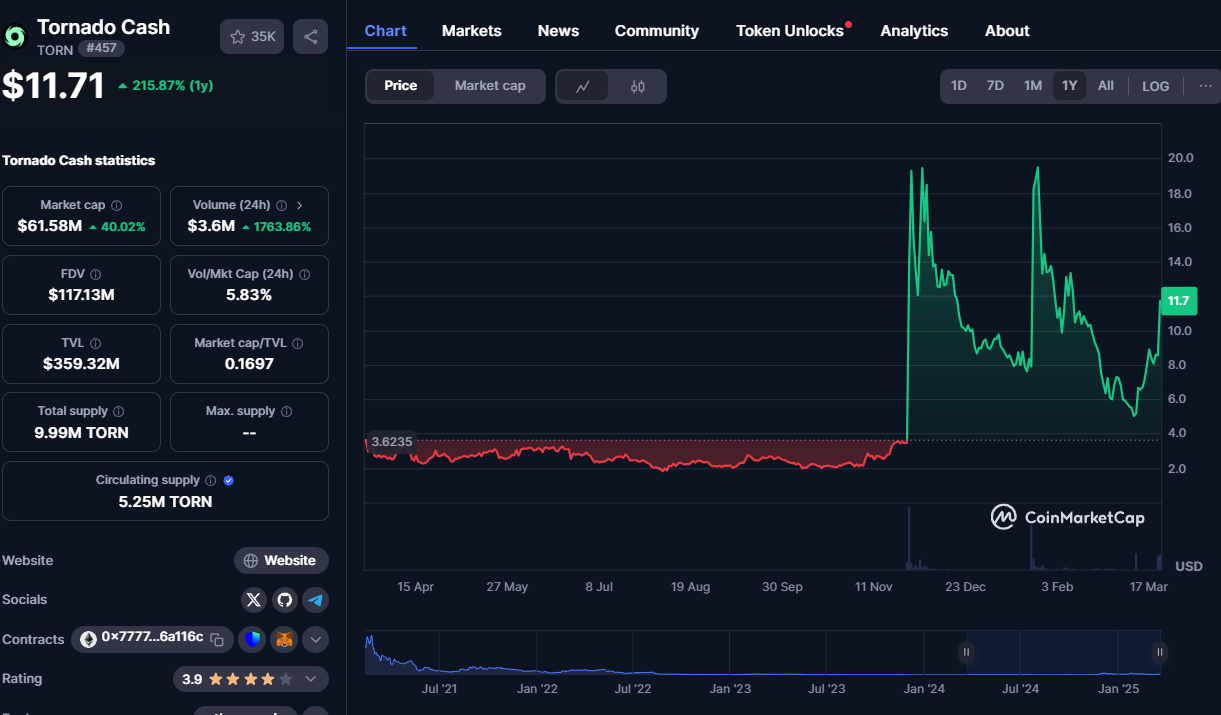1221x715 pixels.
Task: Click the 9.99M TORN total supply value
Action: click(81, 432)
